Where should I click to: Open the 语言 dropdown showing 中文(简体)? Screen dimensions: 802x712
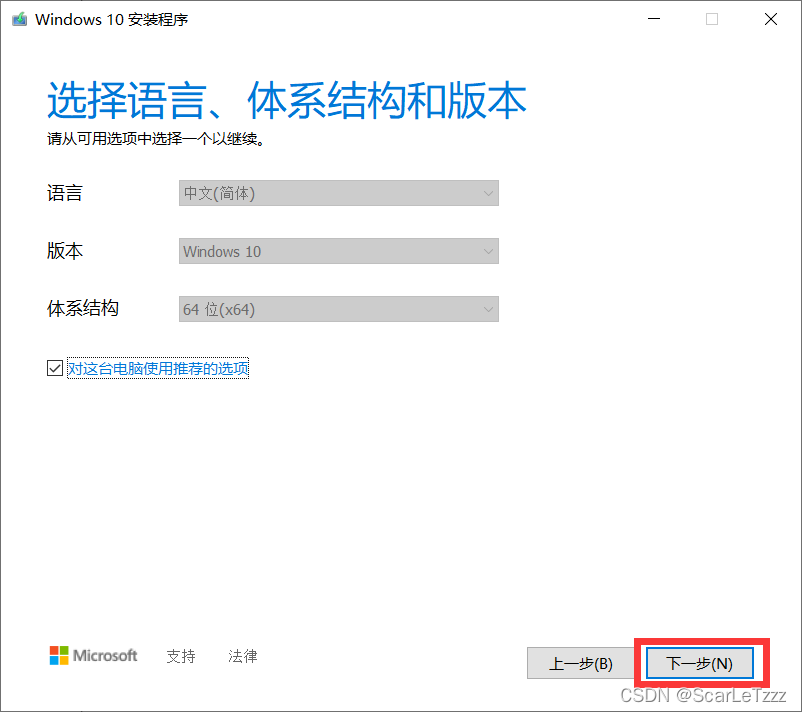pyautogui.click(x=339, y=193)
